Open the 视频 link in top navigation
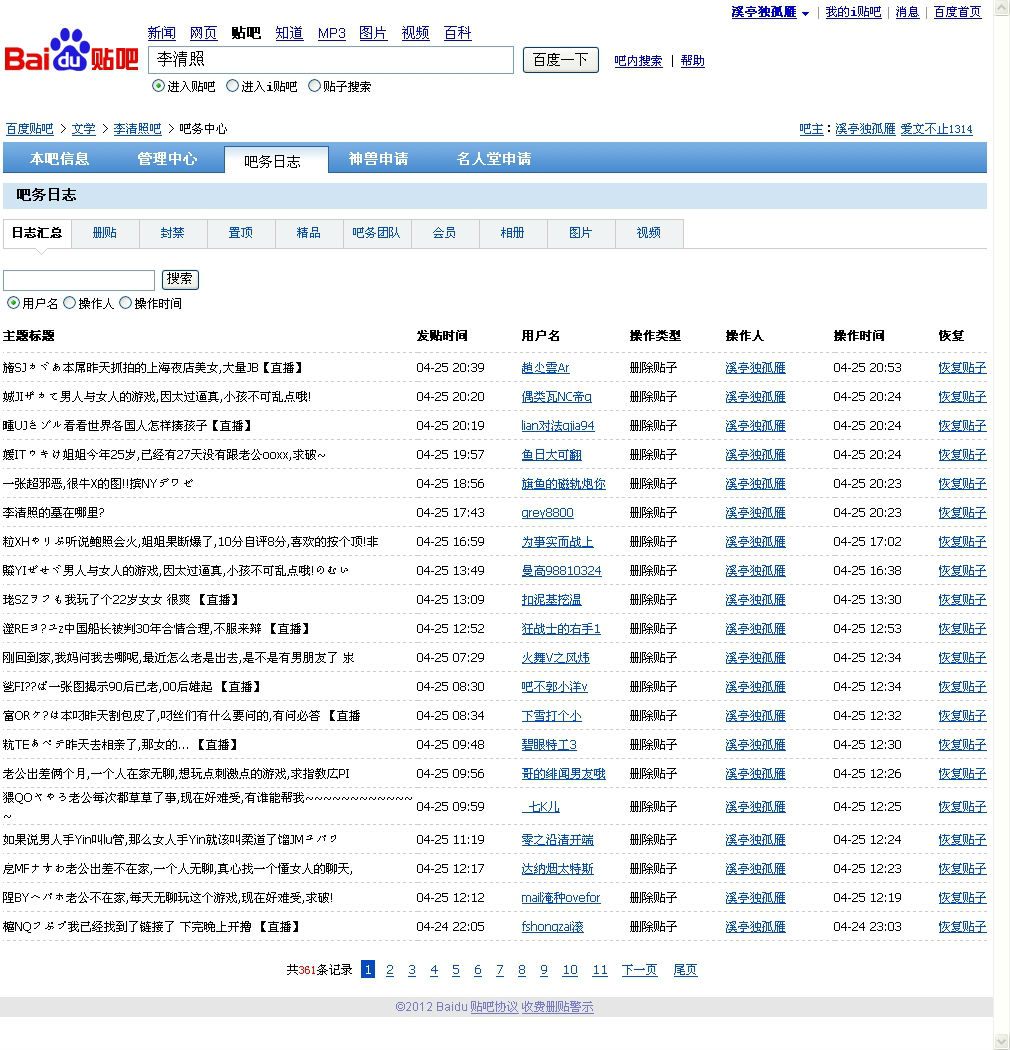 pyautogui.click(x=415, y=33)
